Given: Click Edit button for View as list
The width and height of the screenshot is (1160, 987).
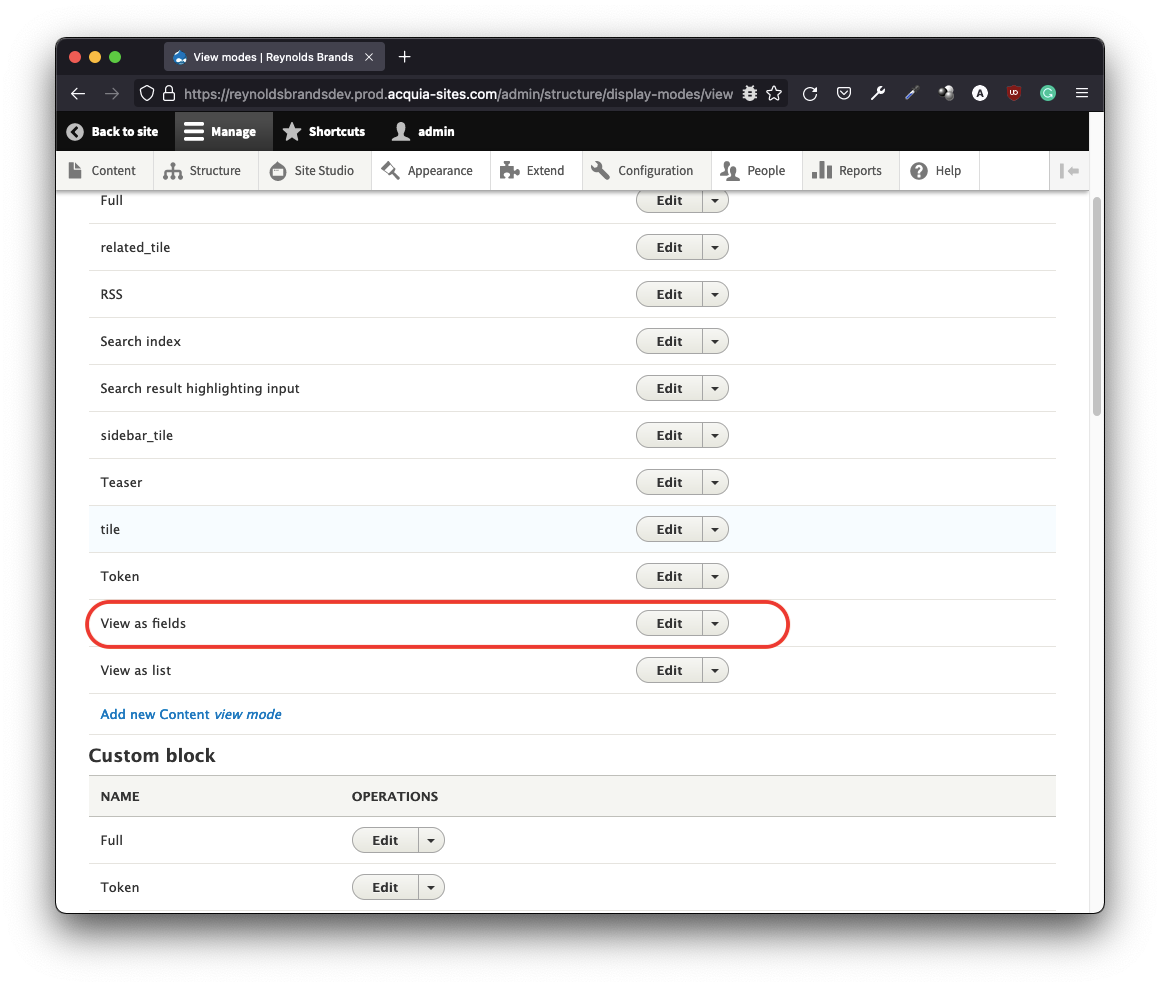Looking at the screenshot, I should (x=669, y=670).
